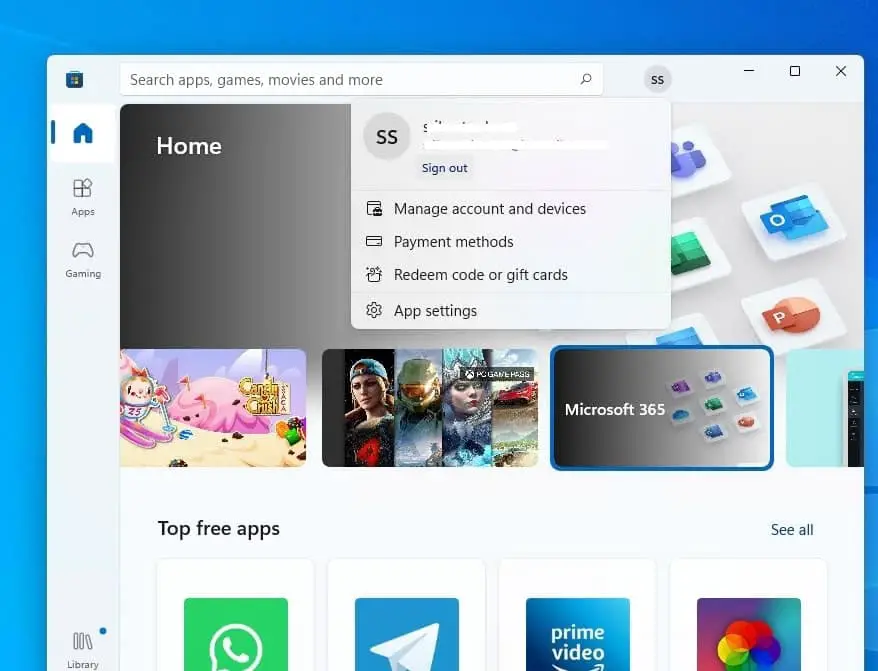878x671 pixels.
Task: Click the gift redeem icon
Action: (x=374, y=274)
